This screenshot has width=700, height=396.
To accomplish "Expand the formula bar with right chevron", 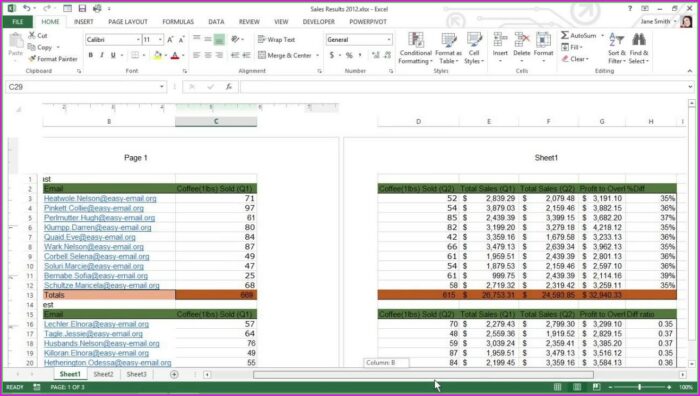I will (x=691, y=87).
